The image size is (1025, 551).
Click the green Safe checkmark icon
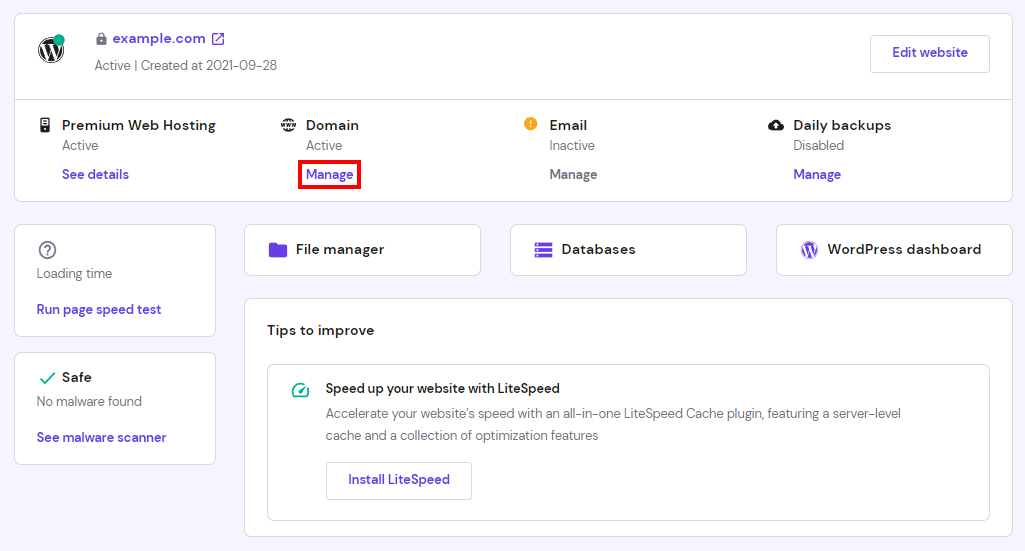tap(46, 378)
